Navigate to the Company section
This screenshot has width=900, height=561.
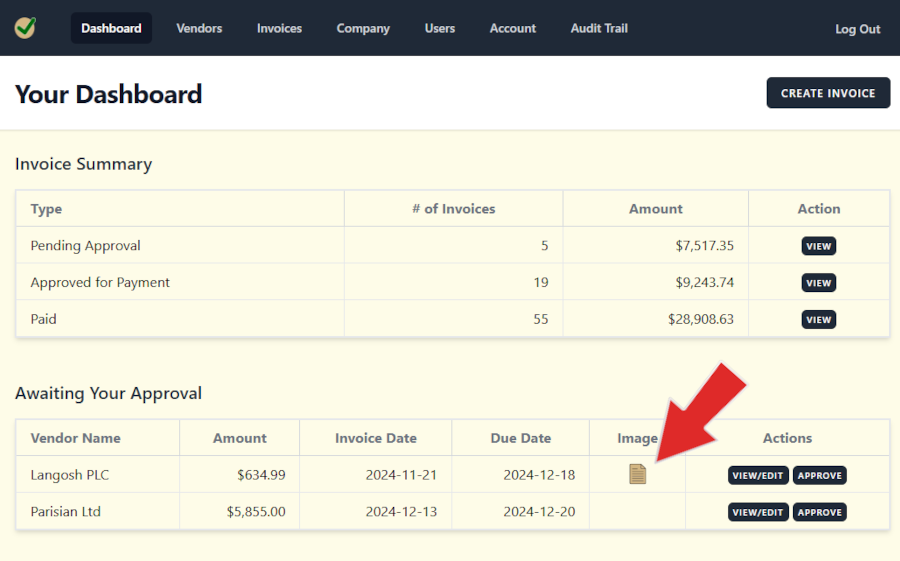pyautogui.click(x=363, y=28)
